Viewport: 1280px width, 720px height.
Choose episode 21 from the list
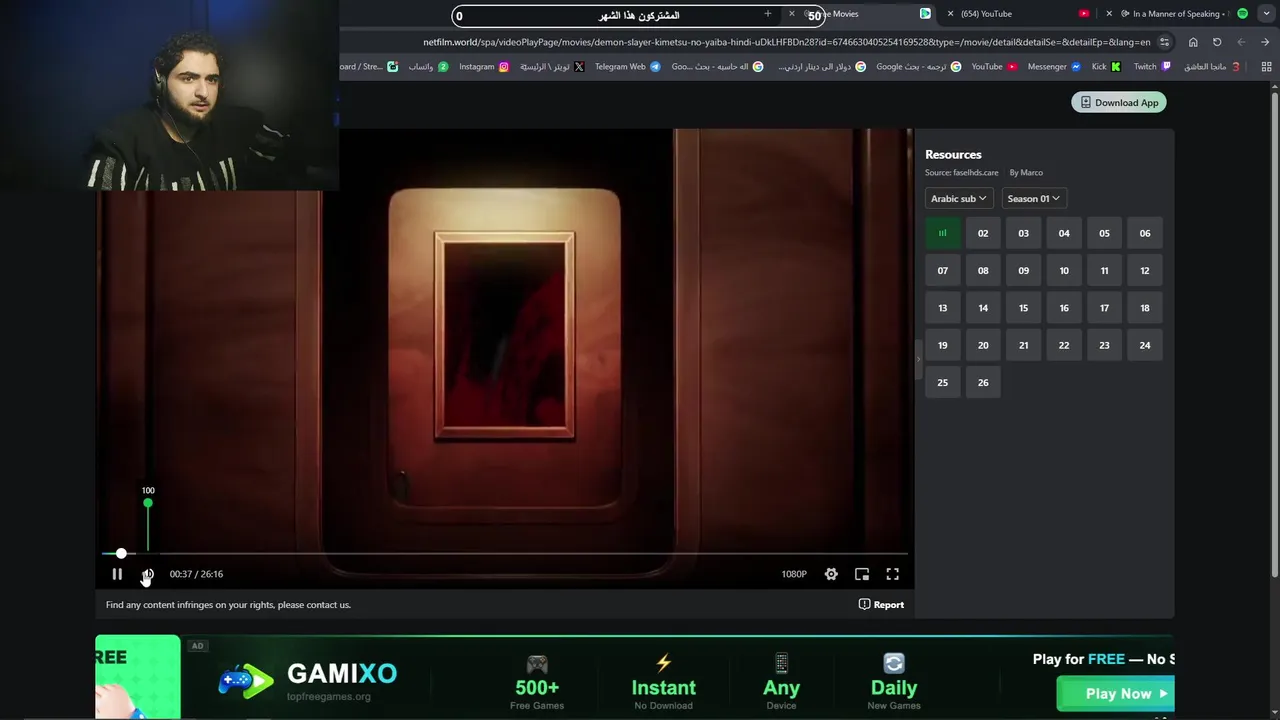coord(1023,345)
